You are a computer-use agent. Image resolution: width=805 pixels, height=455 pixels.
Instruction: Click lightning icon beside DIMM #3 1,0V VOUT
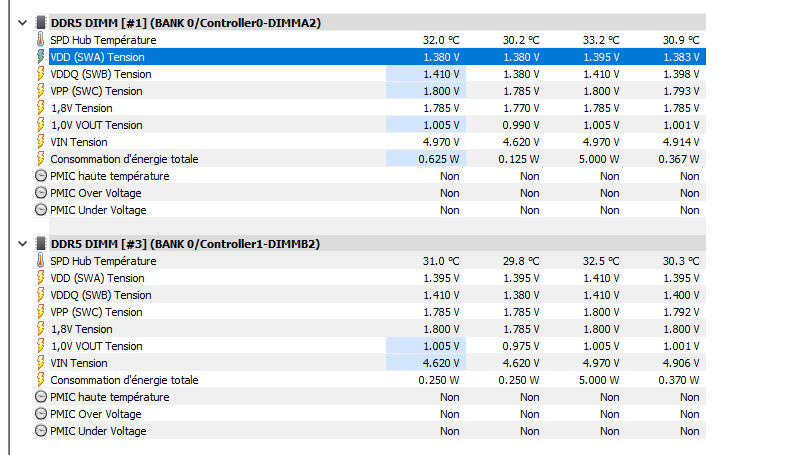click(41, 345)
